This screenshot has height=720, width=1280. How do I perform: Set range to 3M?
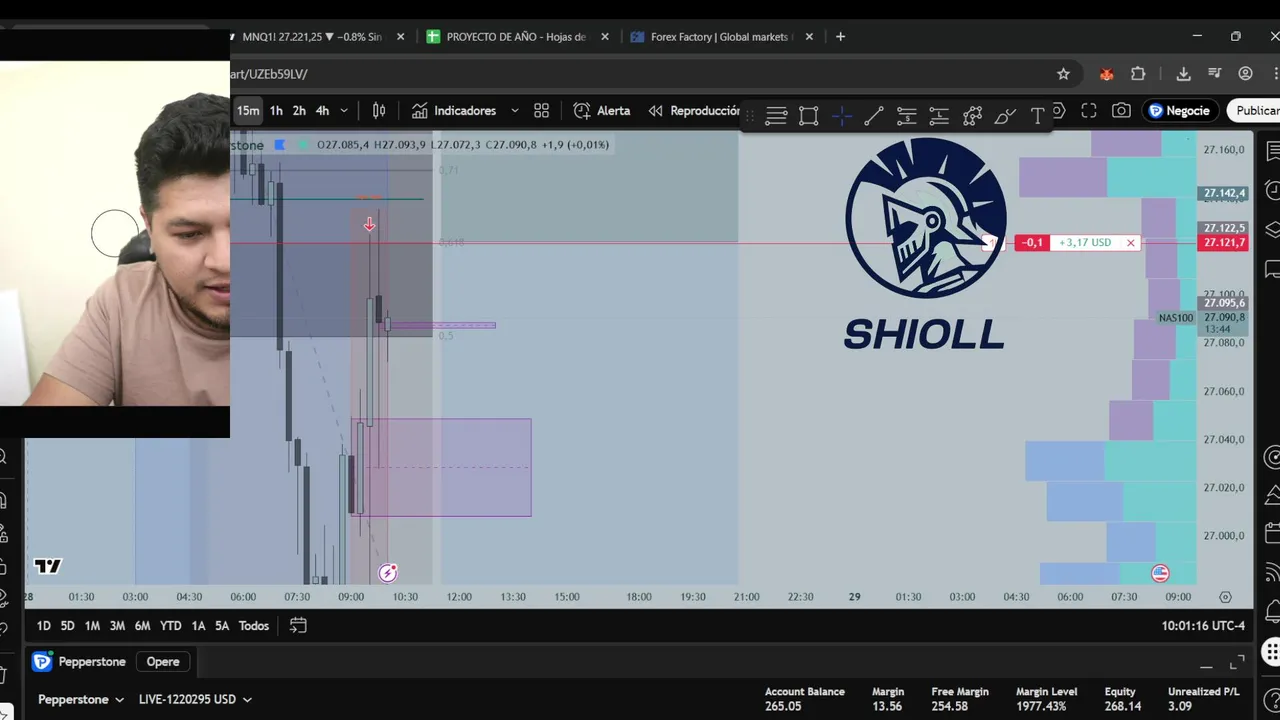pos(117,626)
